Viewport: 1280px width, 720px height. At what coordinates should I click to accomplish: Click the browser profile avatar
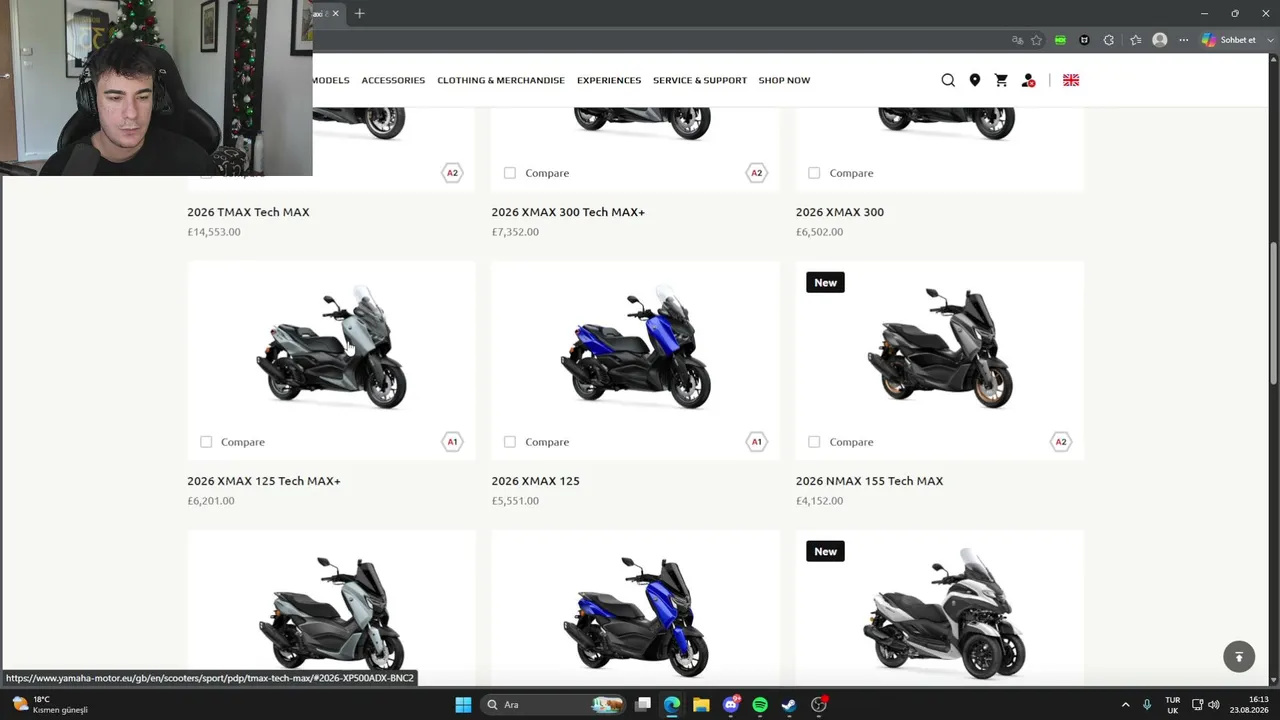[x=1160, y=40]
